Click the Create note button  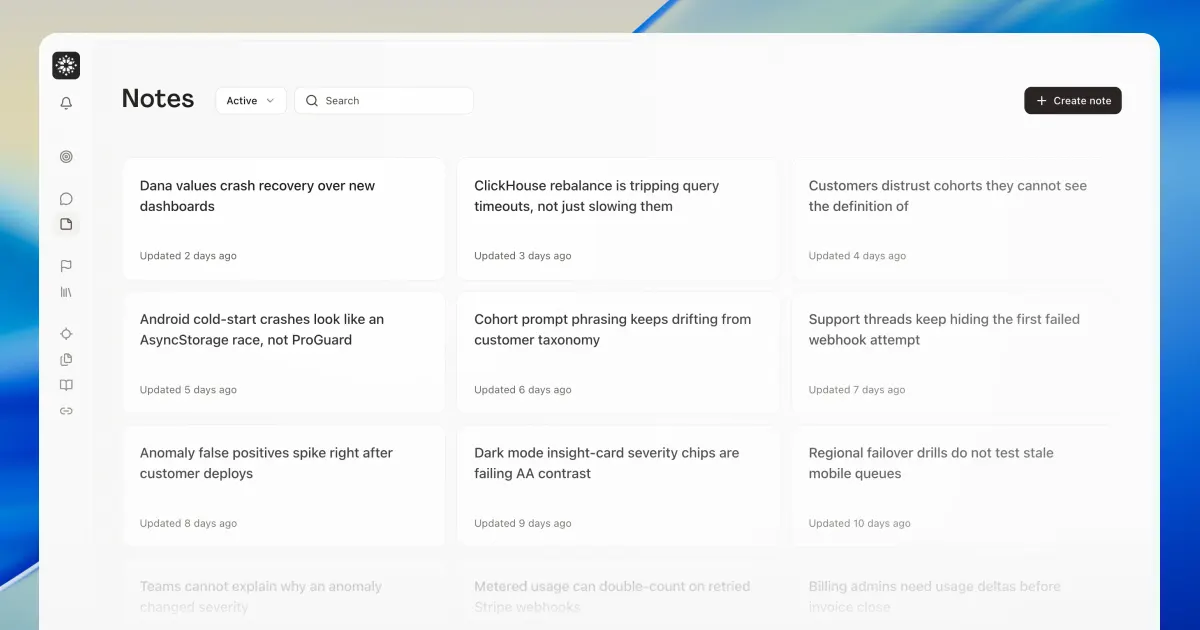point(1073,101)
